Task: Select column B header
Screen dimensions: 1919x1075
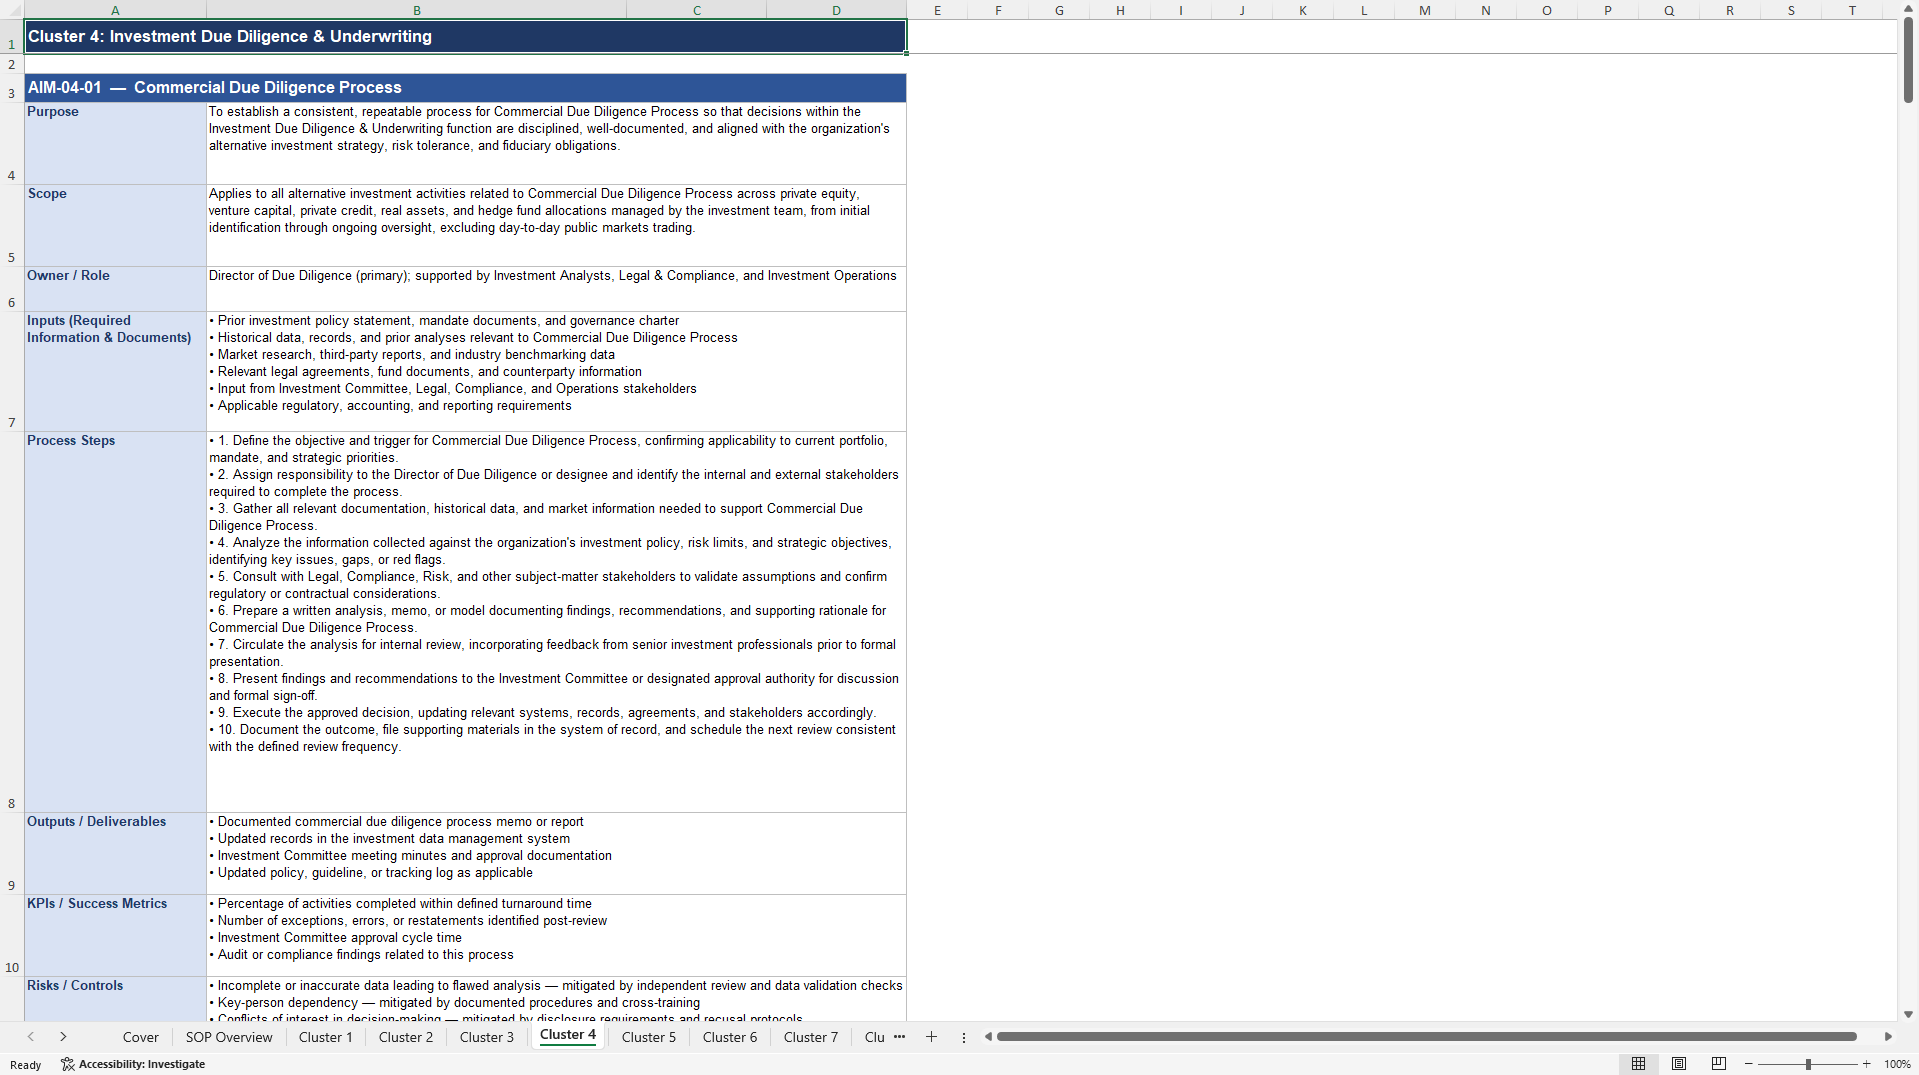Action: tap(416, 10)
